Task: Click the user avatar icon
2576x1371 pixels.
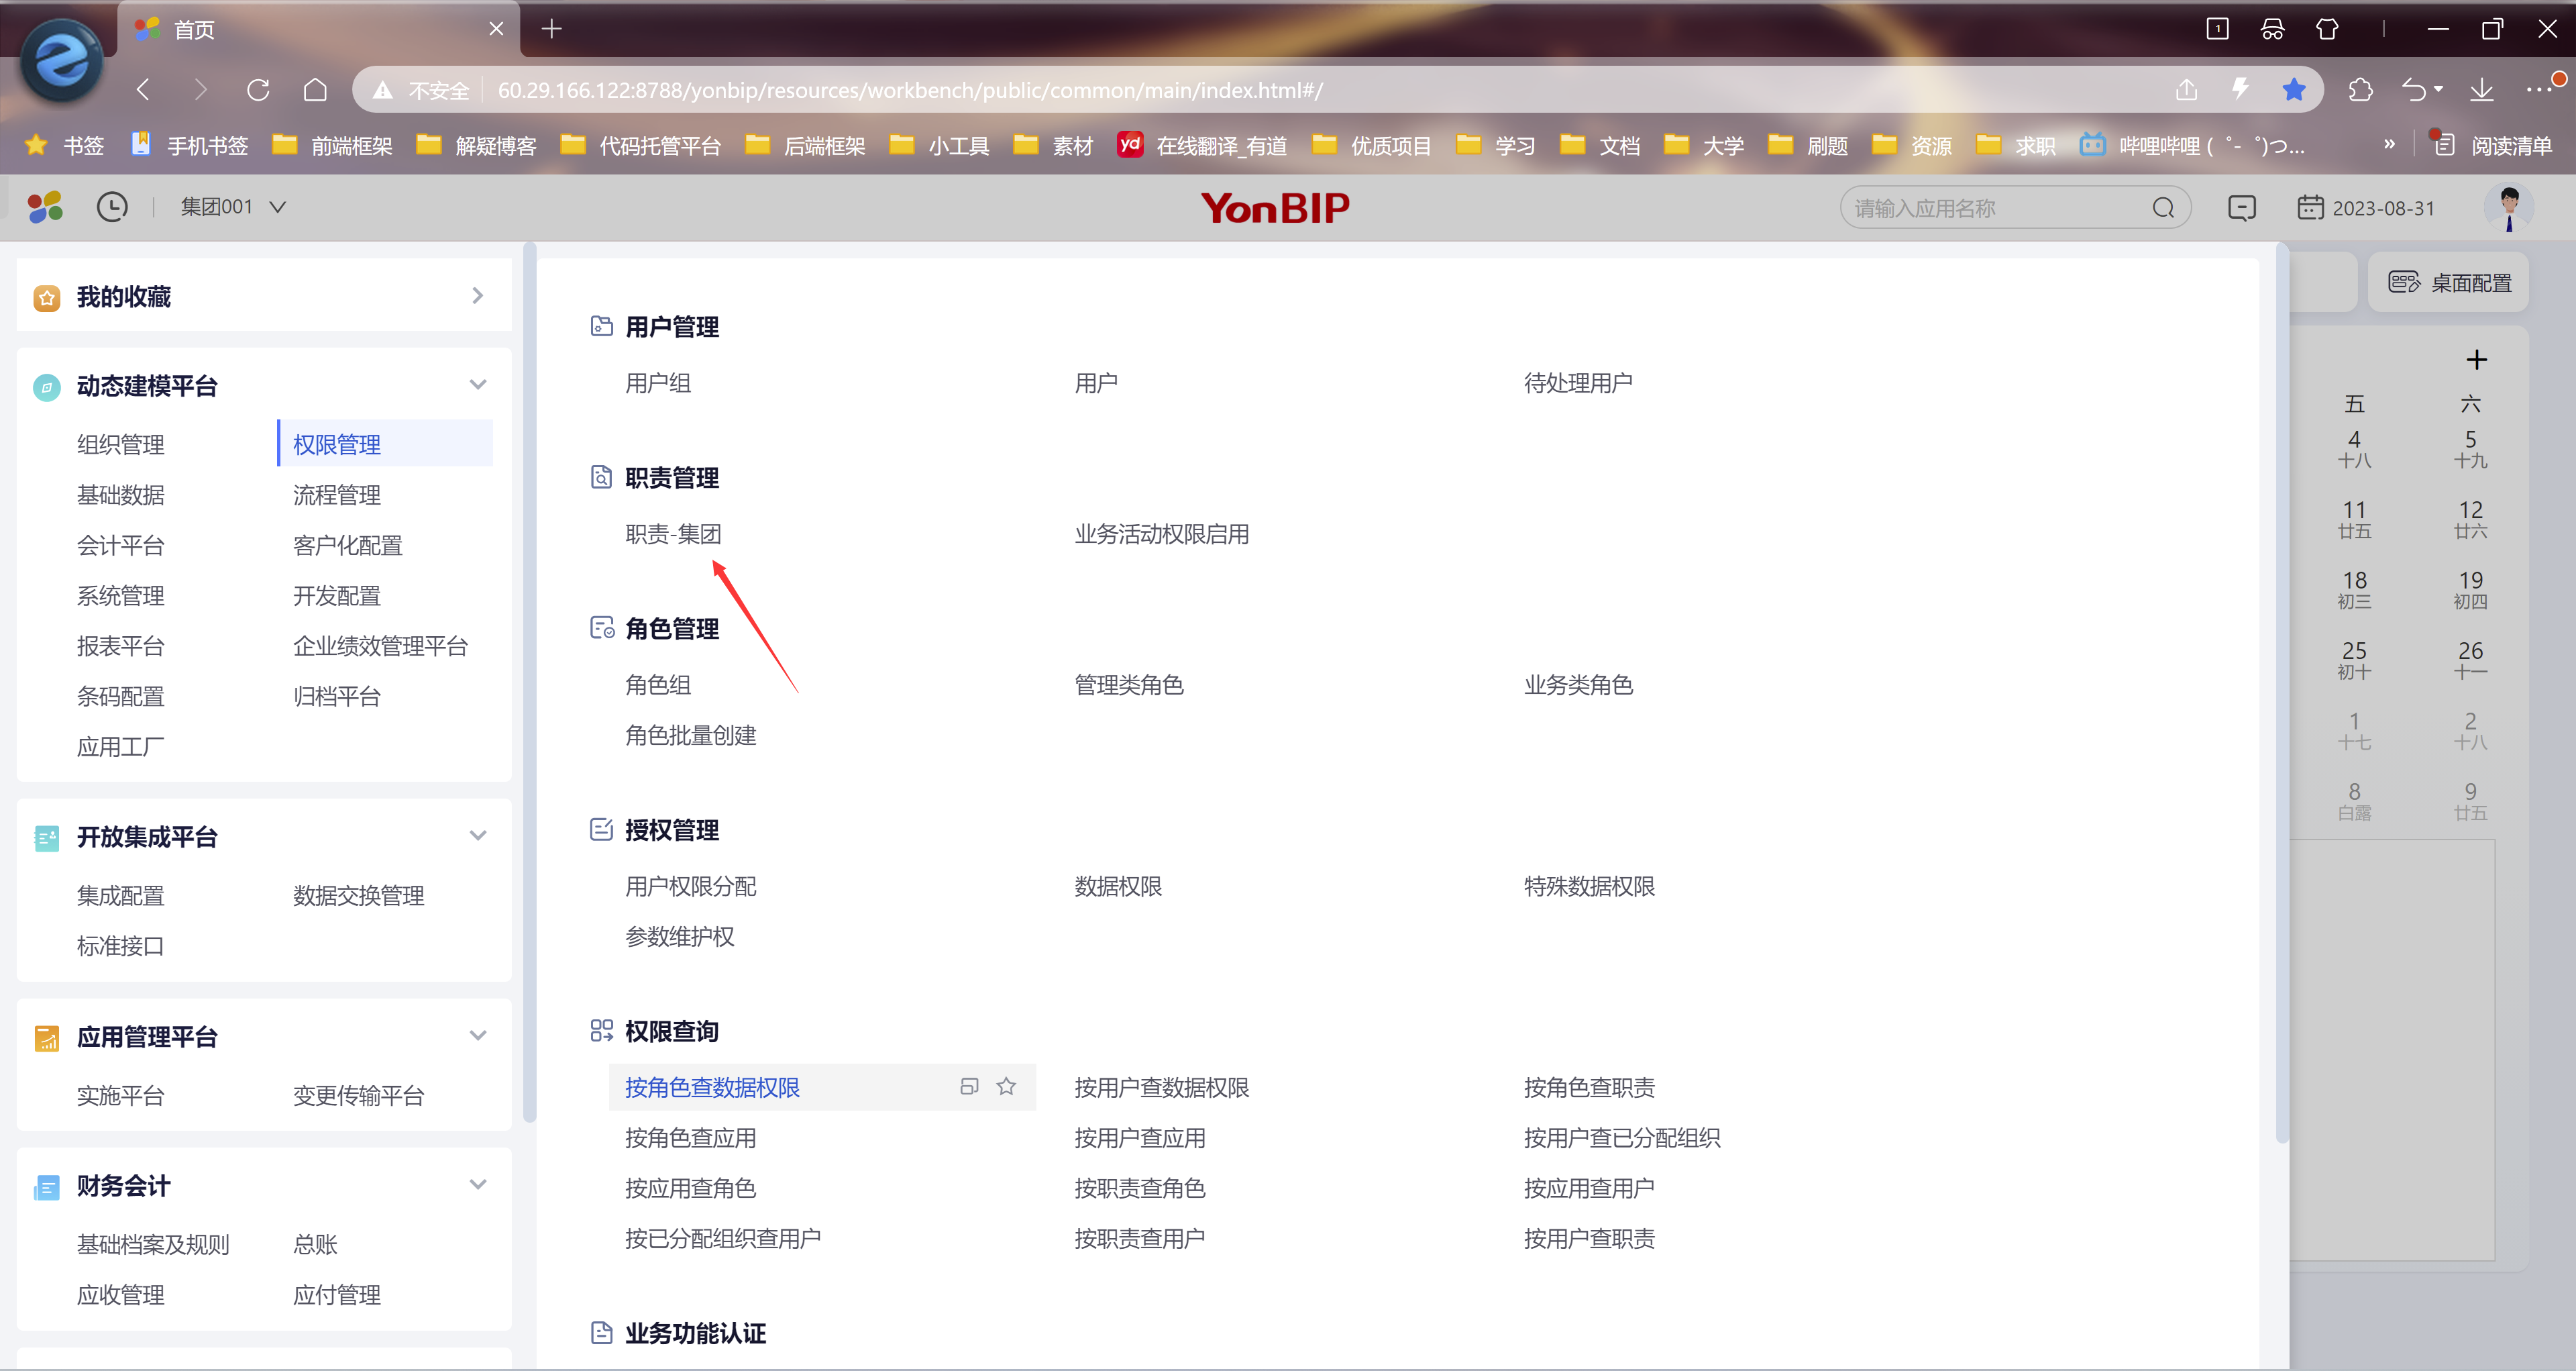Action: pos(2508,207)
